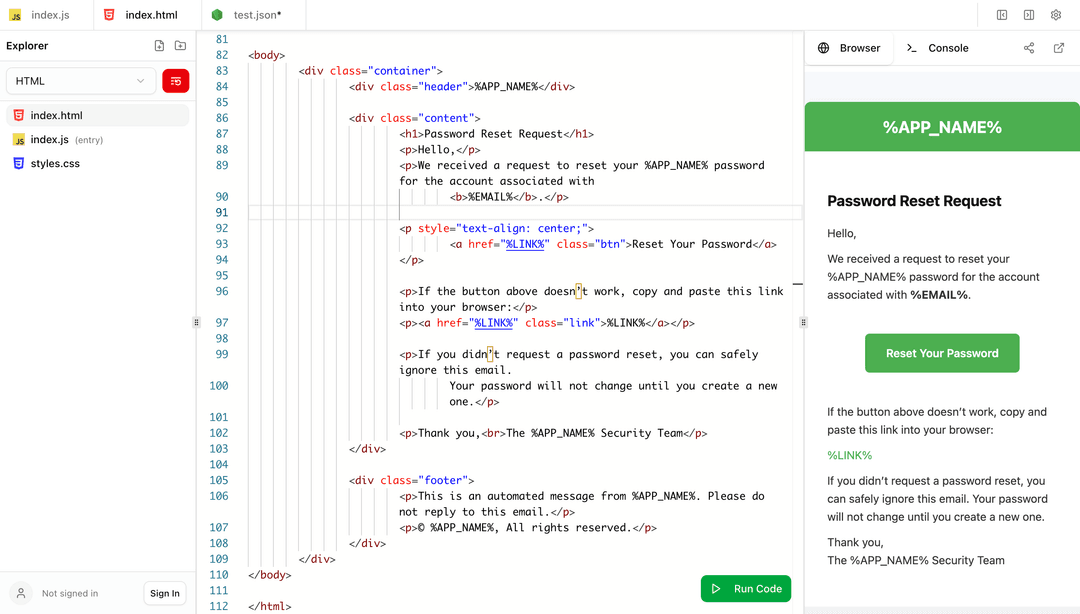
Task: Click the new file icon in Explorer
Action: 159,46
